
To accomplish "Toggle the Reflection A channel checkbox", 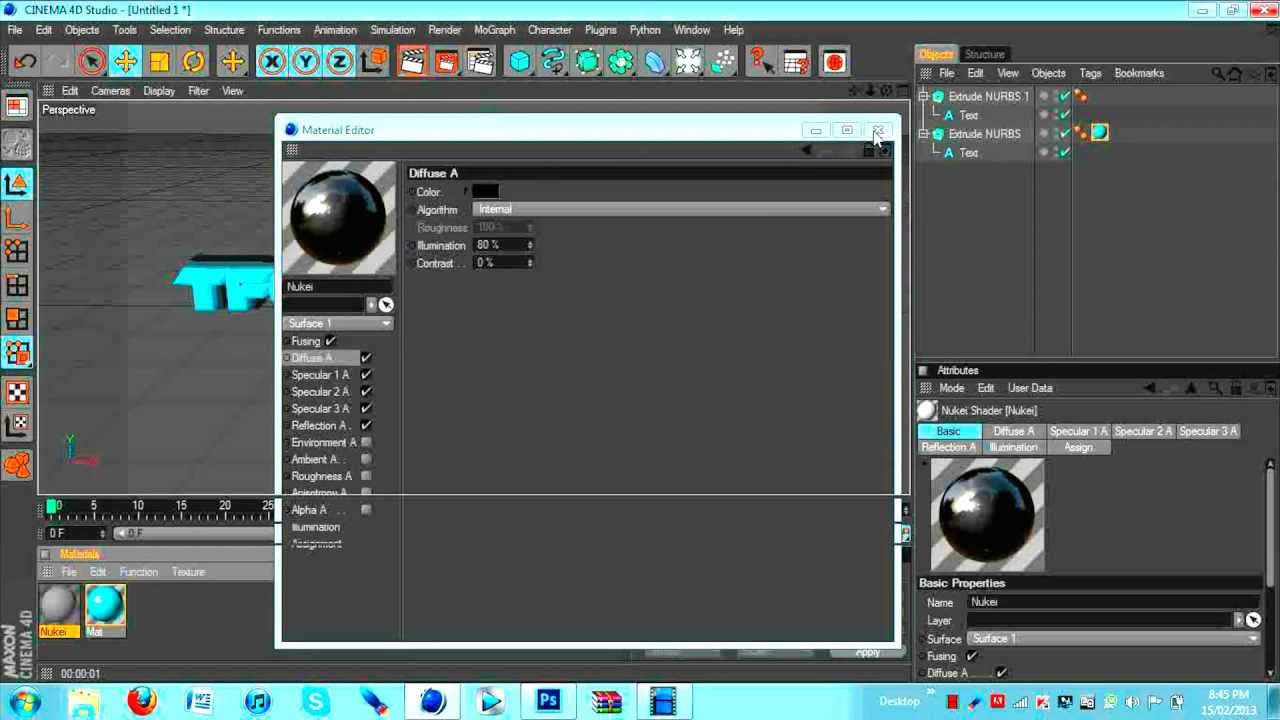I will [366, 426].
